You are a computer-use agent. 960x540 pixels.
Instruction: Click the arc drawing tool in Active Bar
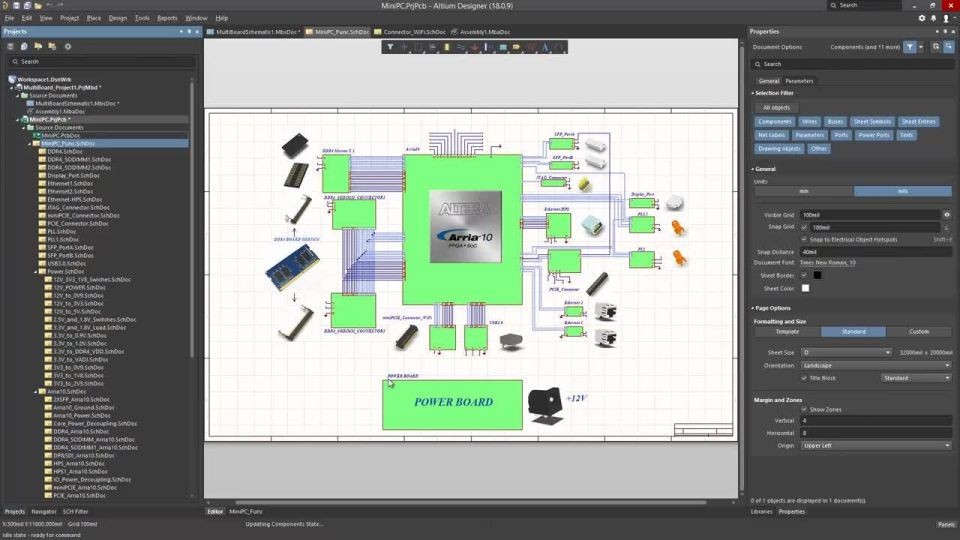[x=559, y=47]
